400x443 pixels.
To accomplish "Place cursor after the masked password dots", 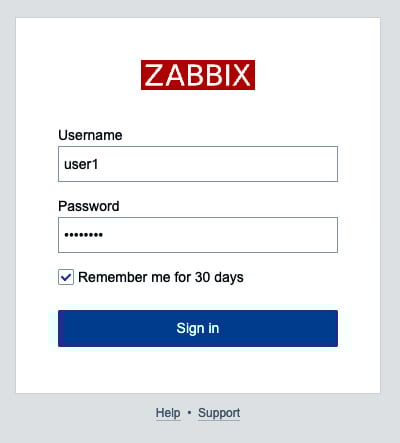I will (x=104, y=235).
